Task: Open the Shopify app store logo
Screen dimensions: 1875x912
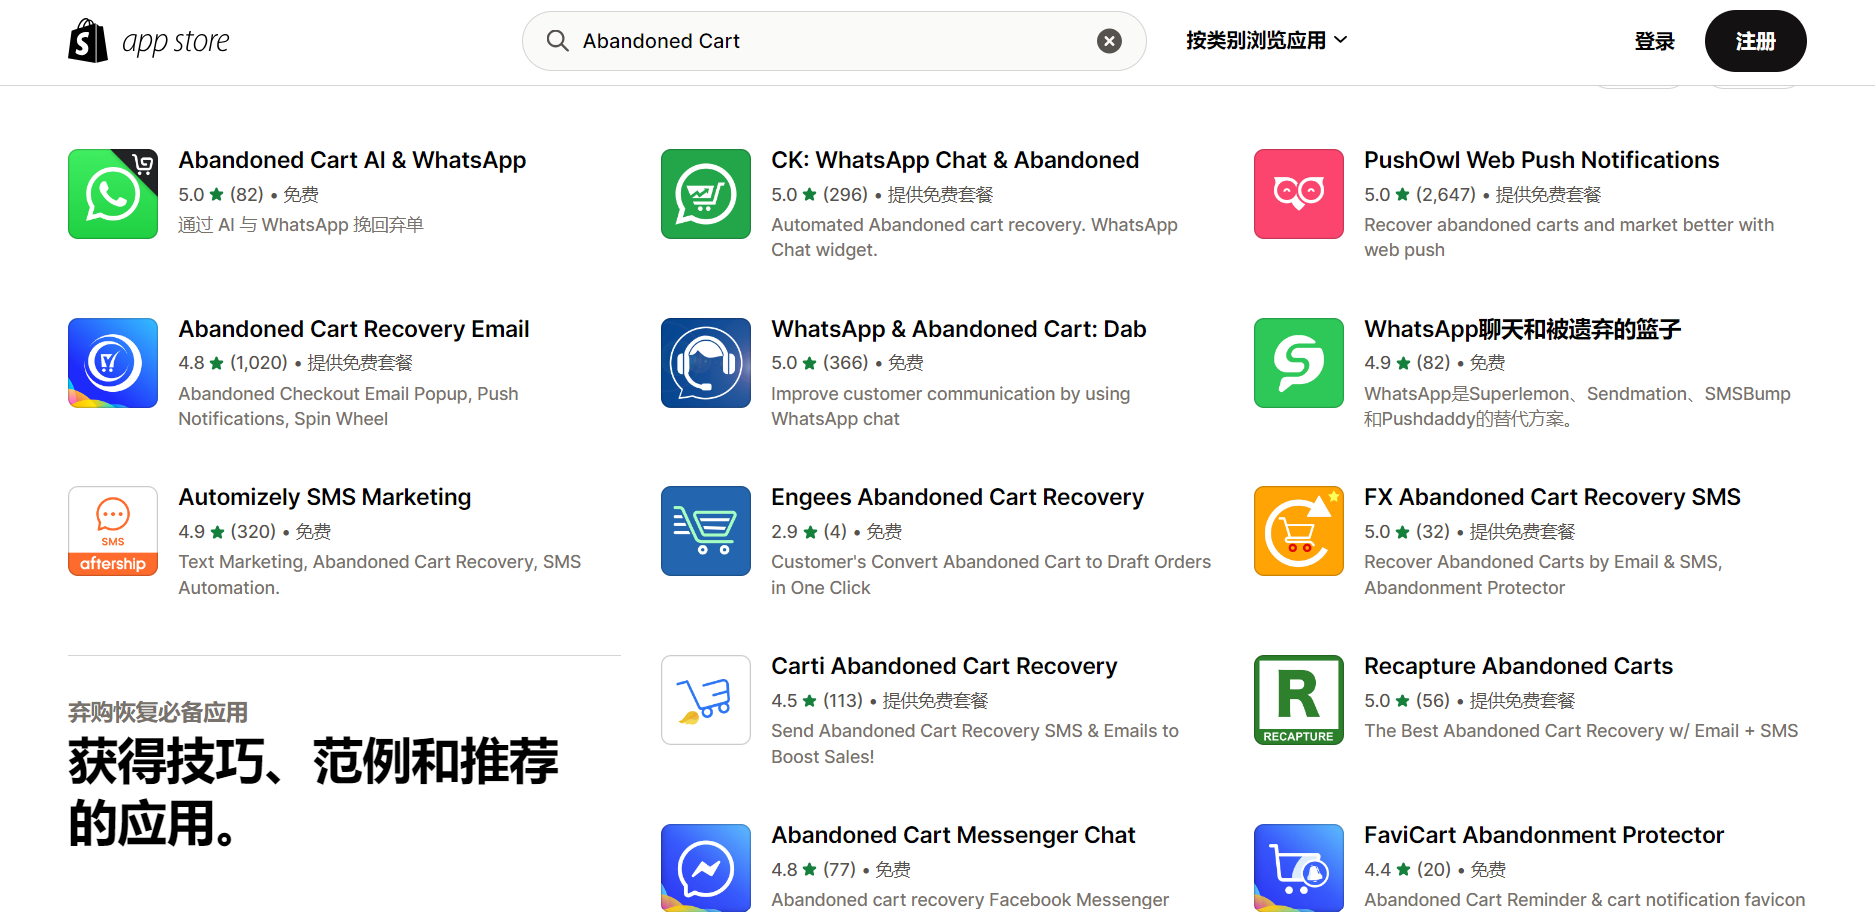Action: tap(149, 41)
